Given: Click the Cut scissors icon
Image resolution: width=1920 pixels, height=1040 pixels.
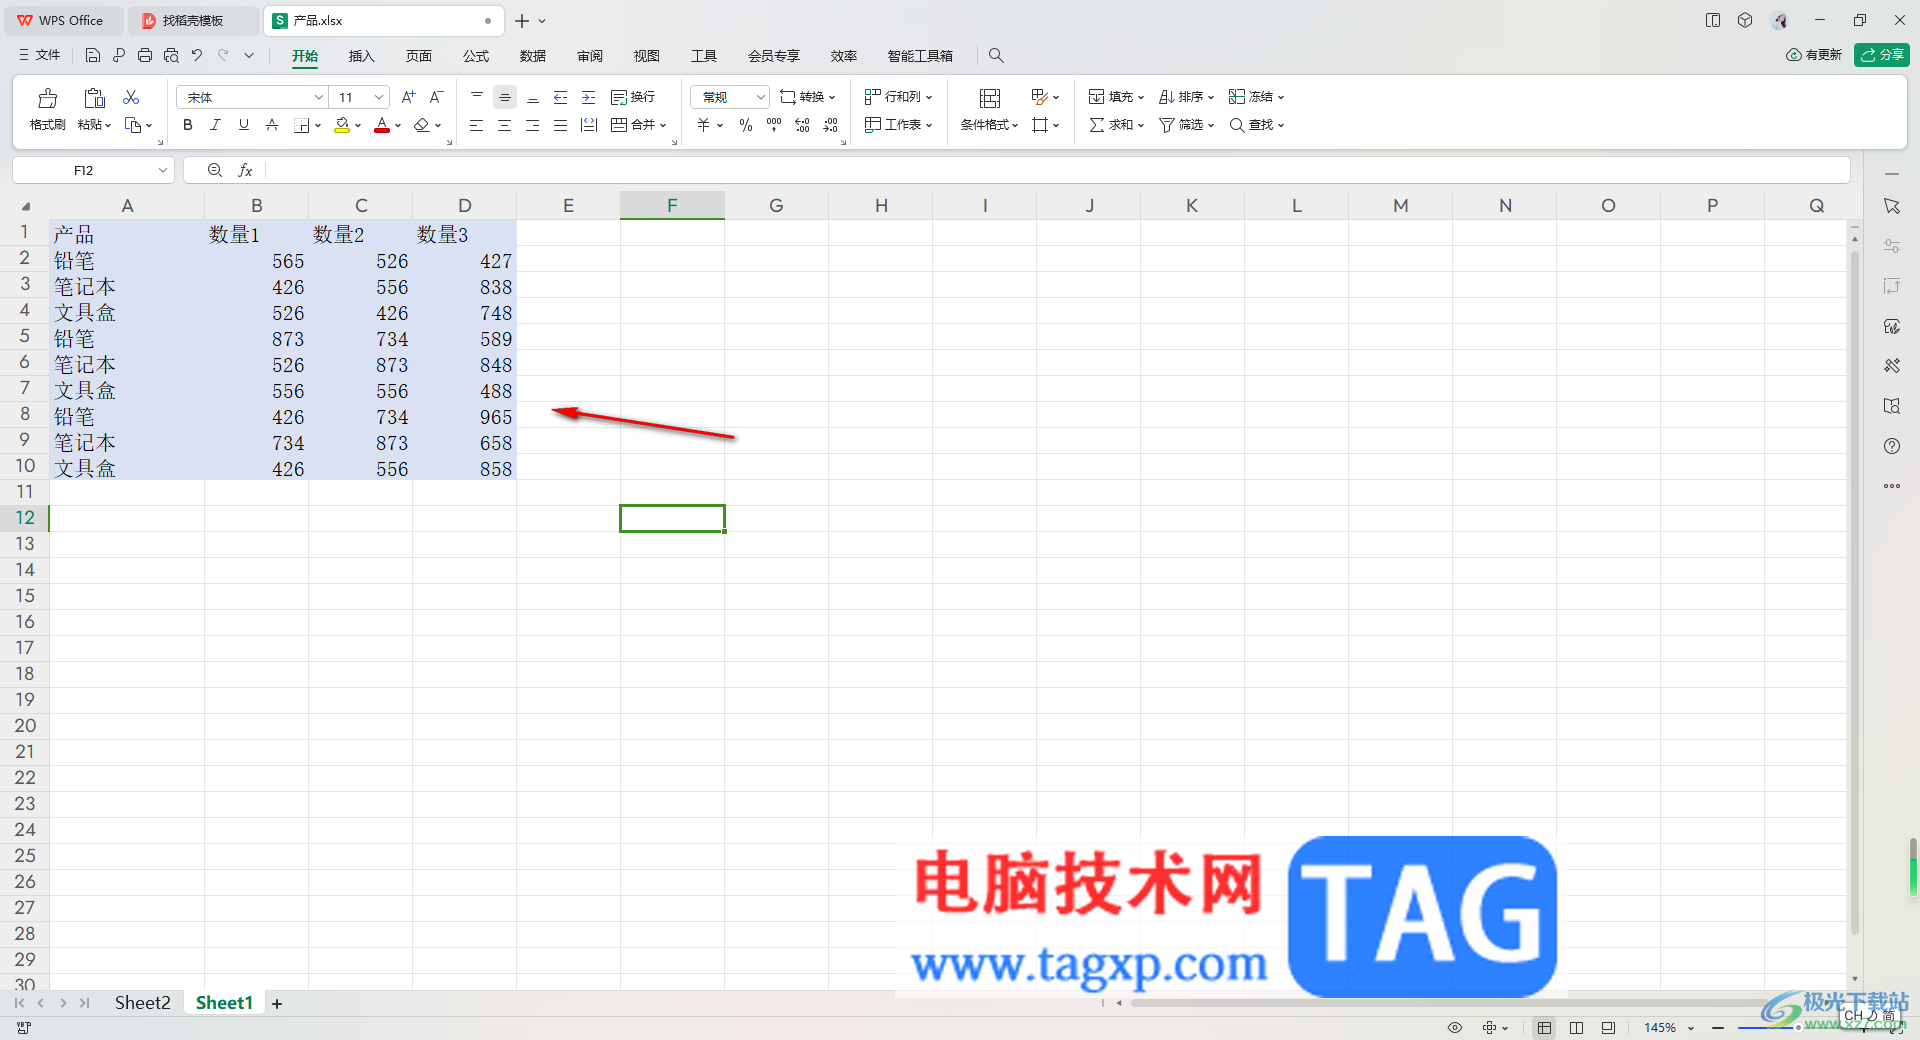Looking at the screenshot, I should pos(131,97).
